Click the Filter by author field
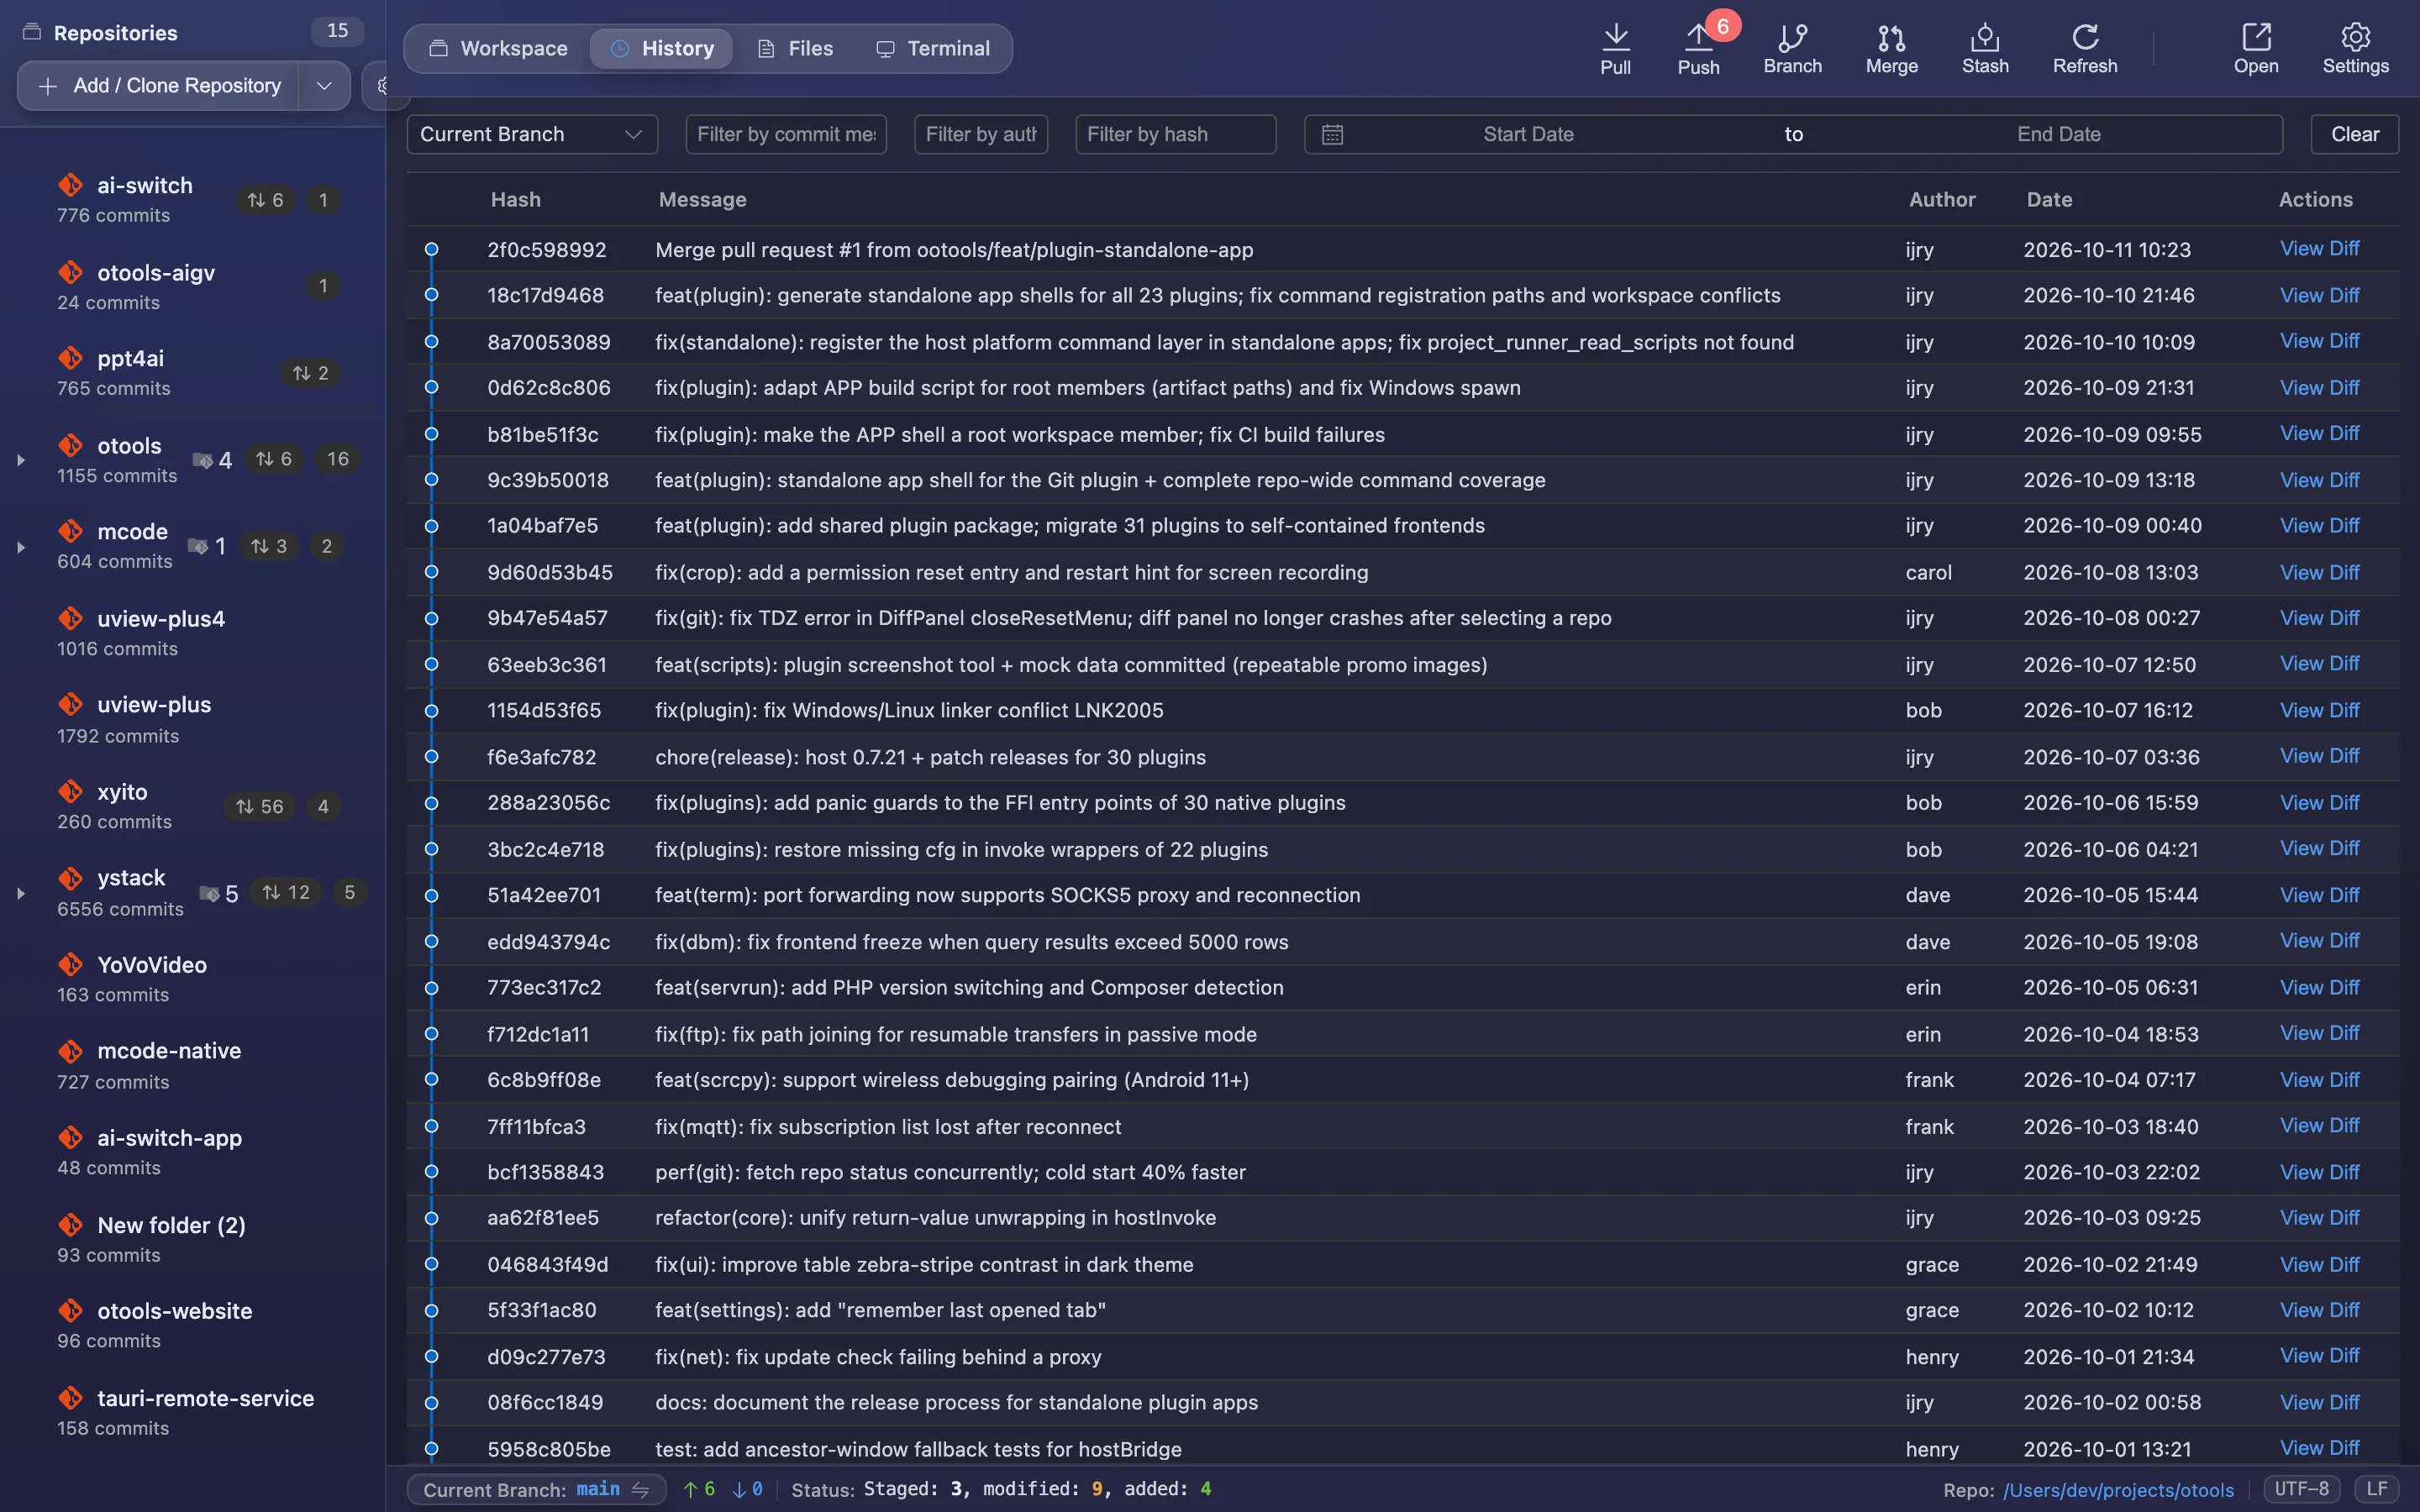The height and width of the screenshot is (1512, 2420). [x=980, y=134]
